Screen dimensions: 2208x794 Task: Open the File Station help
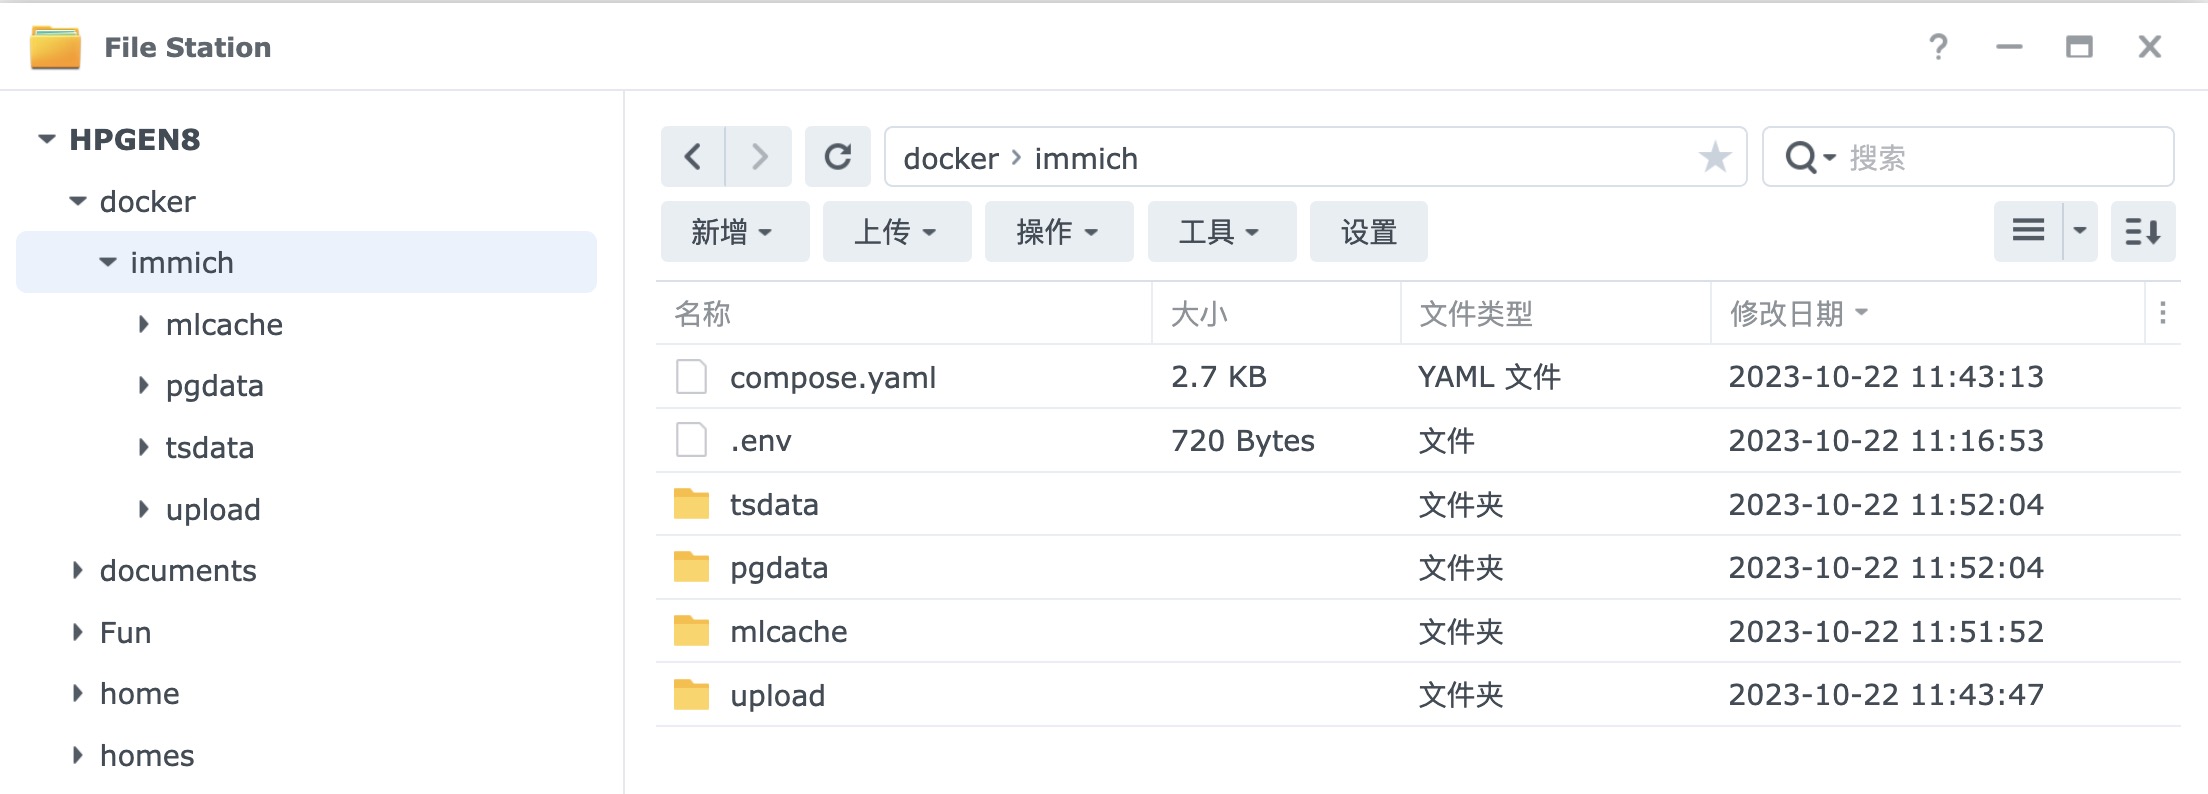pos(1938,47)
